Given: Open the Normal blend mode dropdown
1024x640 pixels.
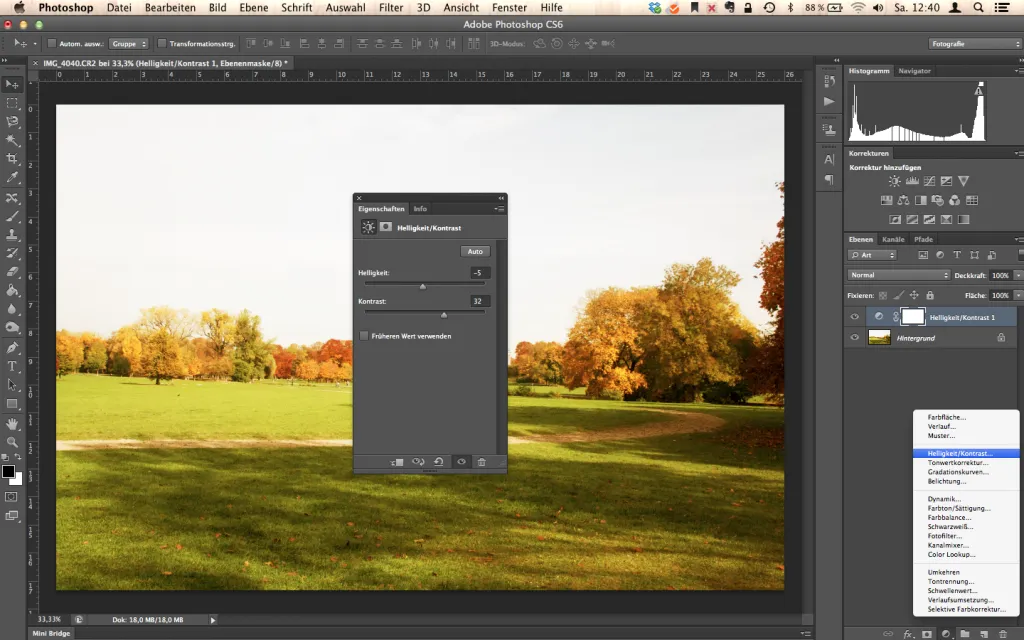Looking at the screenshot, I should (899, 275).
